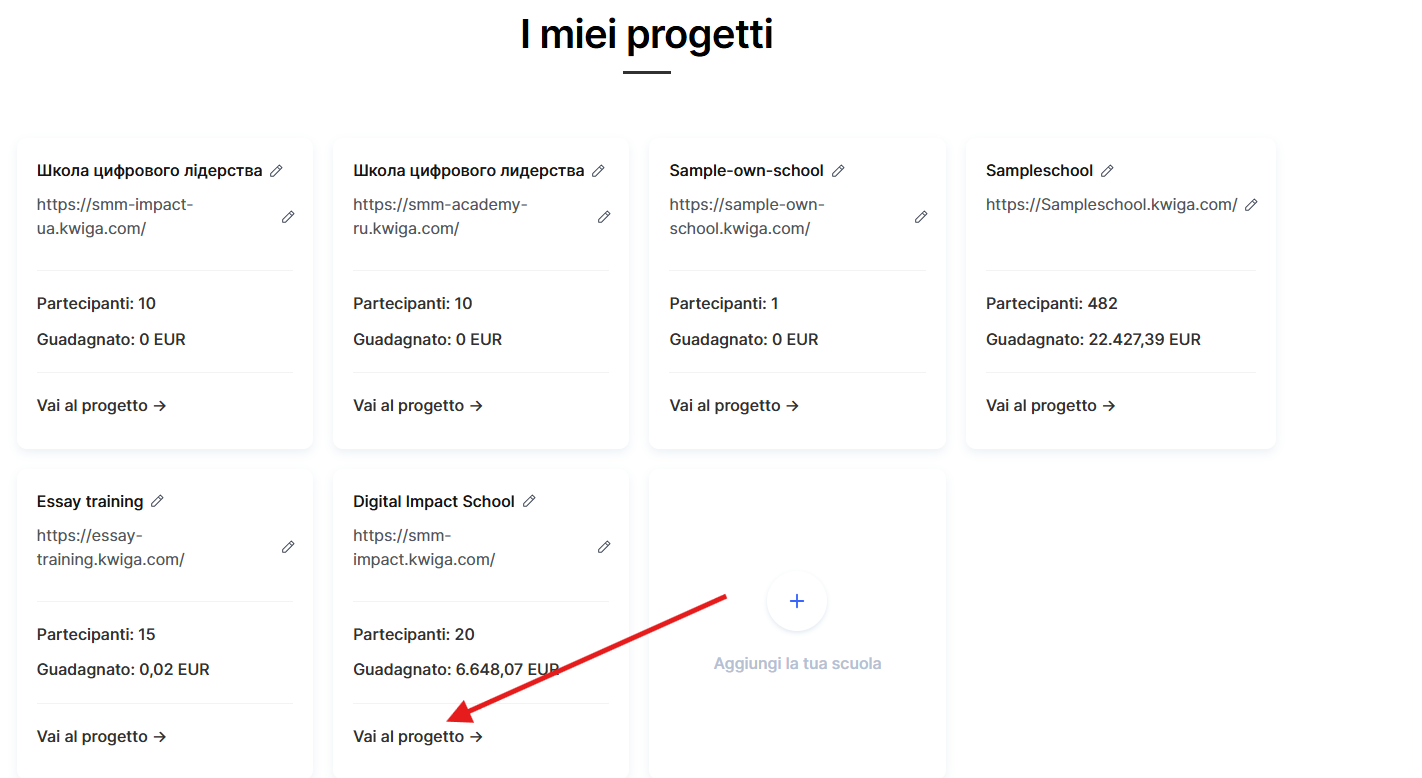Screen dimensions: 1422x778
Task: Click the plus button to add school
Action: (797, 601)
